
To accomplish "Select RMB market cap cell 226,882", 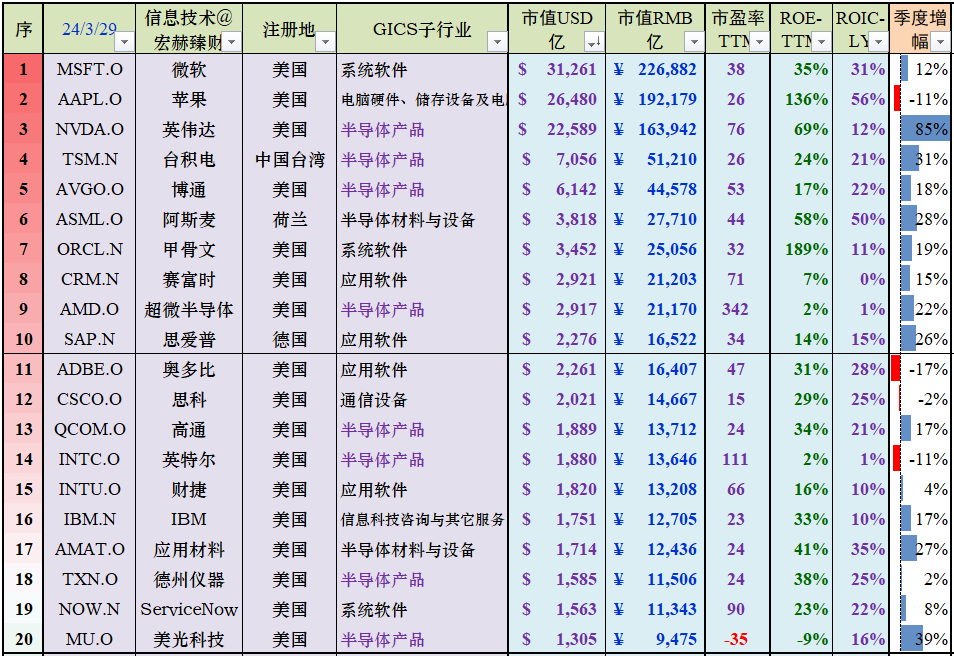I will (x=655, y=69).
